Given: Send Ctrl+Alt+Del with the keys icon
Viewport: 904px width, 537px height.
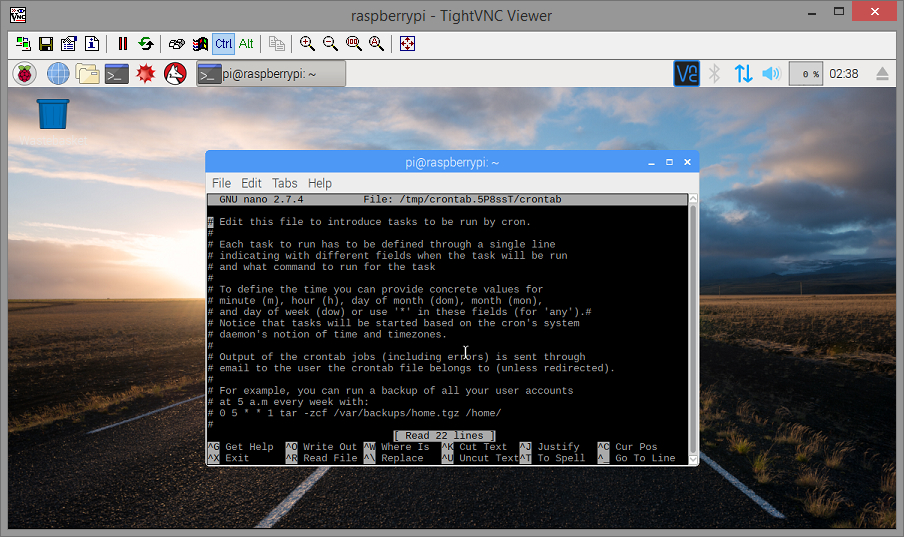Looking at the screenshot, I should coord(177,44).
